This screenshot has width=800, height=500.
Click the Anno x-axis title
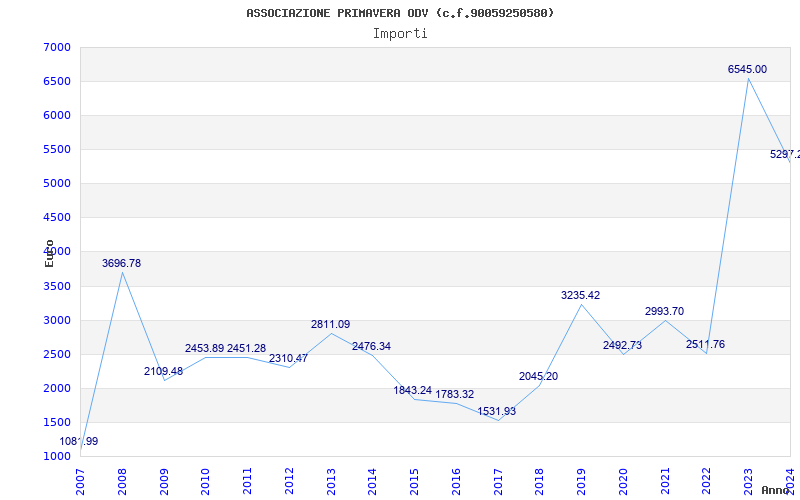[776, 490]
